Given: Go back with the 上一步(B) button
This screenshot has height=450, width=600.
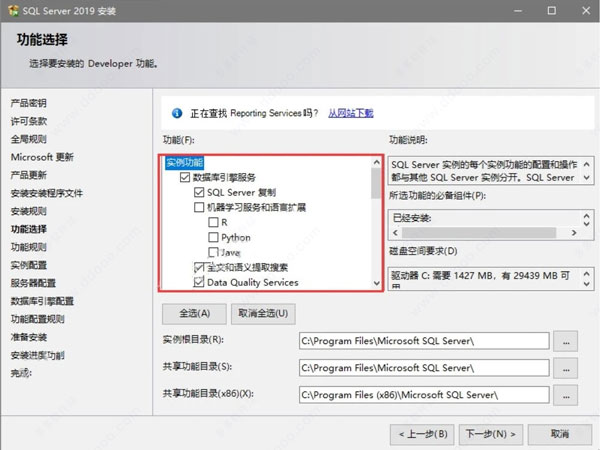Looking at the screenshot, I should point(422,434).
